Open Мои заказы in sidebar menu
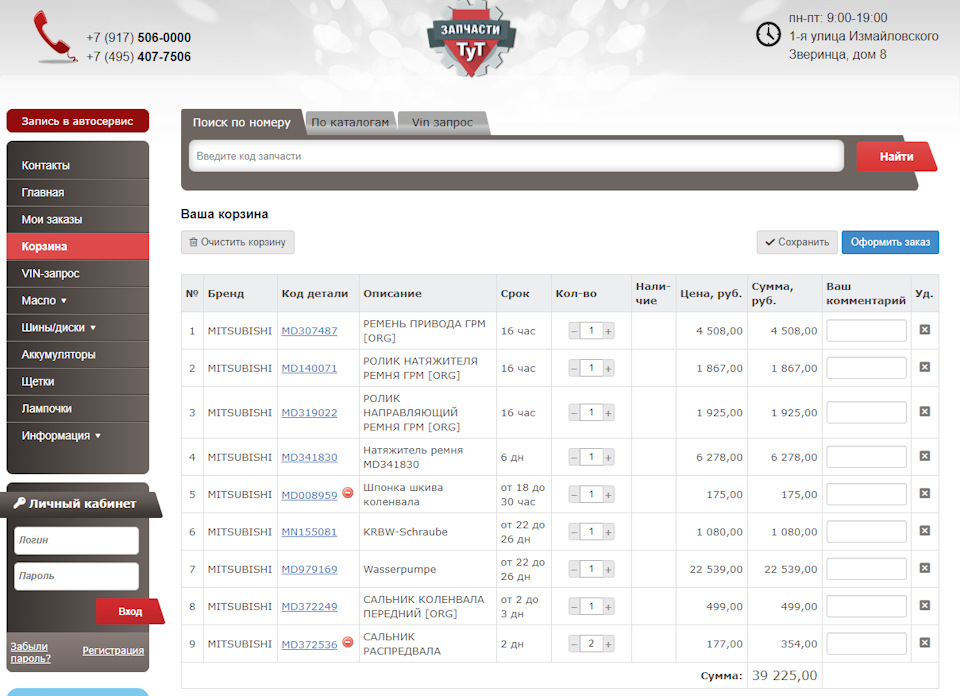Viewport: 960px width, 696px height. (x=78, y=219)
